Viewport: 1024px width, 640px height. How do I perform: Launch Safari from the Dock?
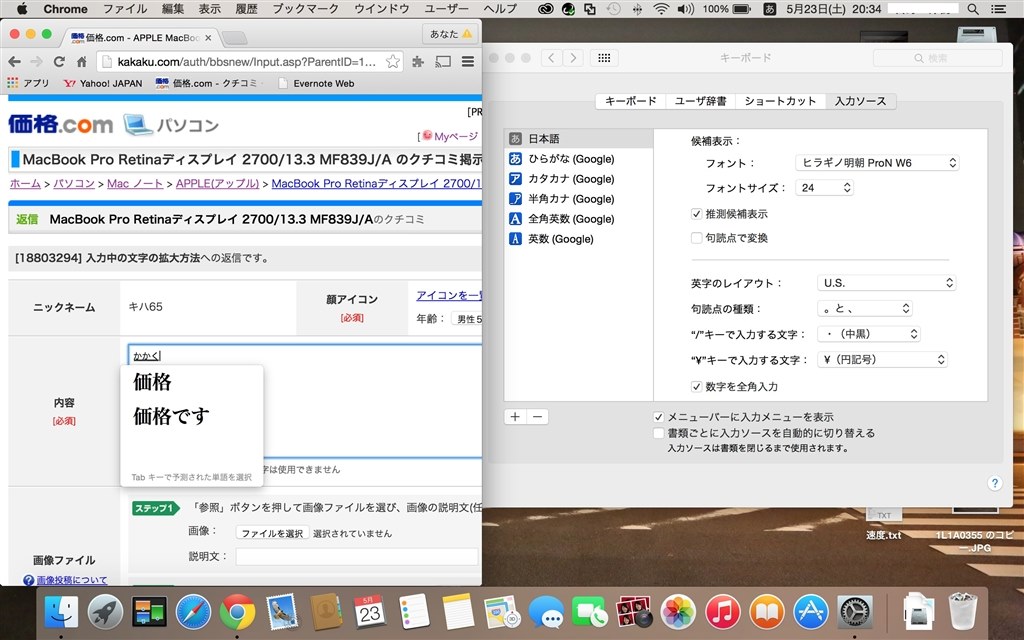click(x=193, y=612)
